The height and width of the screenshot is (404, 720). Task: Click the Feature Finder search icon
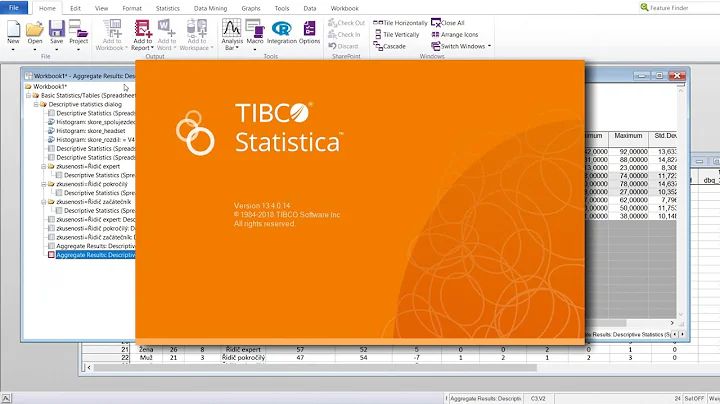[644, 7]
